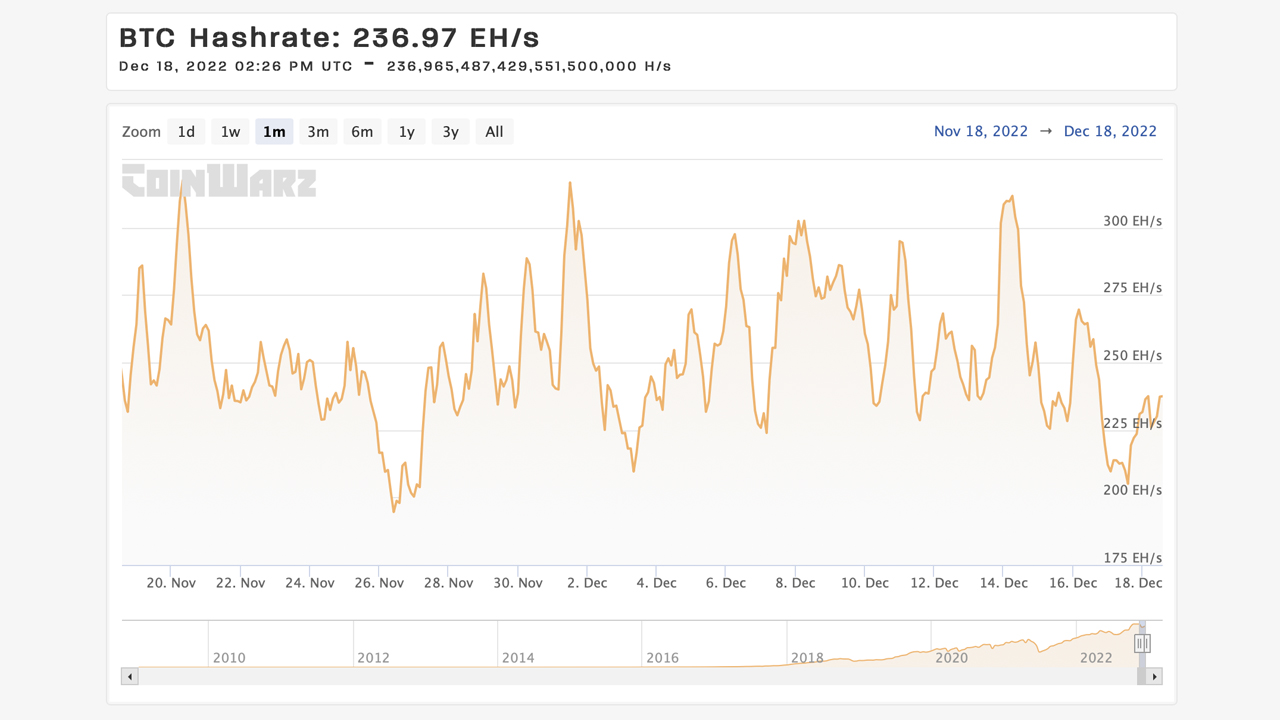
Task: Click the Zoom label text
Action: pyautogui.click(x=141, y=132)
